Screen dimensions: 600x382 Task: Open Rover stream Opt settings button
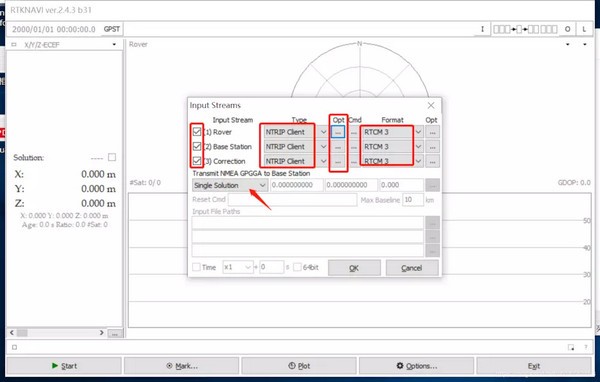pos(338,132)
